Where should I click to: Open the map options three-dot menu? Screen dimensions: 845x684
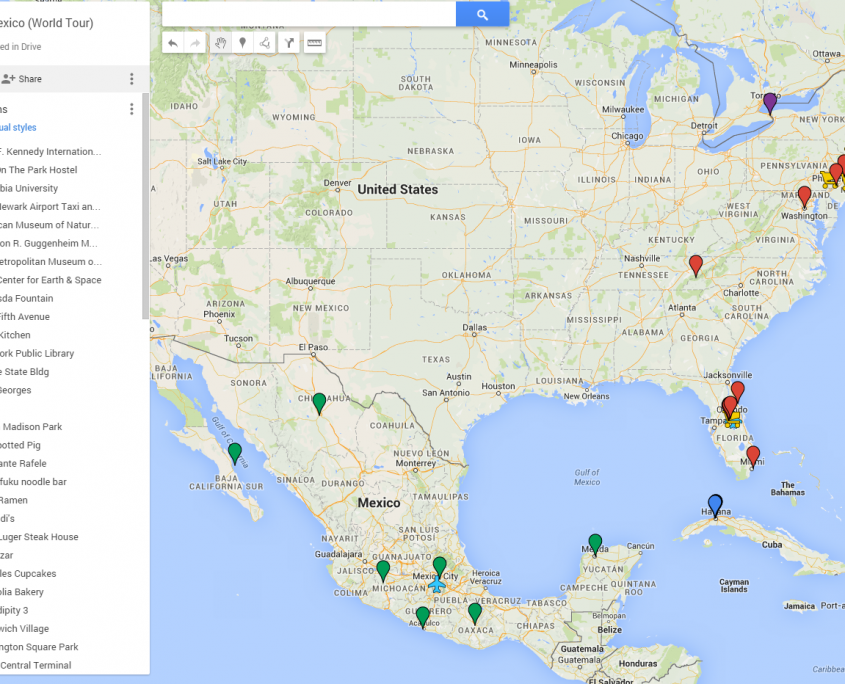click(131, 79)
